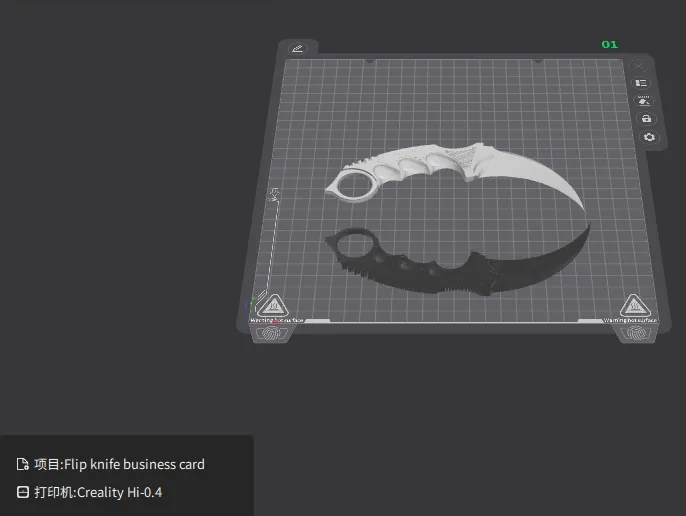The image size is (686, 516).
Task: Click the project name Flip knife business card
Action: tap(134, 464)
